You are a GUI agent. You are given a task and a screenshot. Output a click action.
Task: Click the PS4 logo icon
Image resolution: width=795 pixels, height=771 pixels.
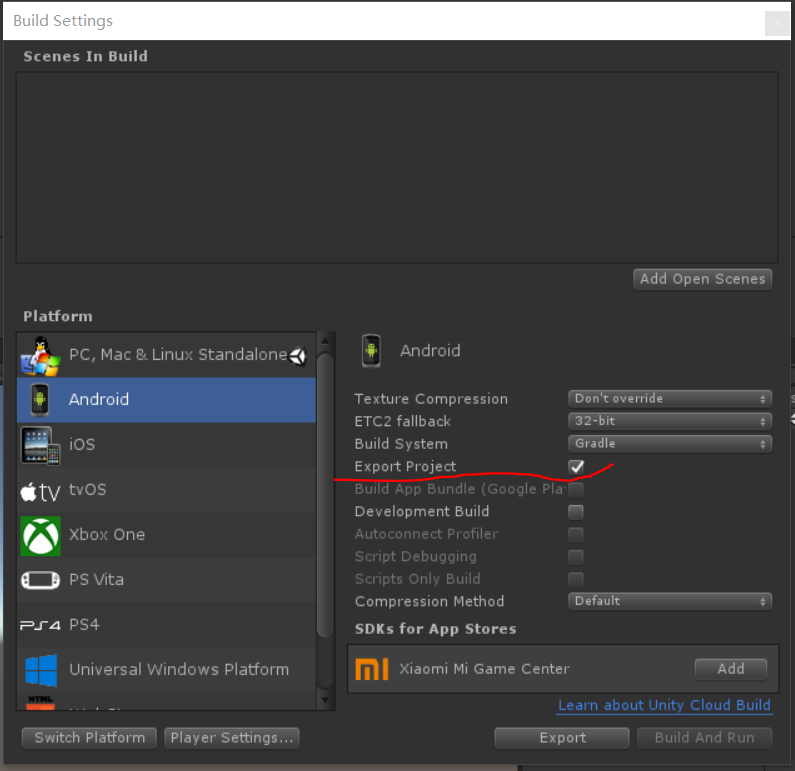click(x=40, y=625)
